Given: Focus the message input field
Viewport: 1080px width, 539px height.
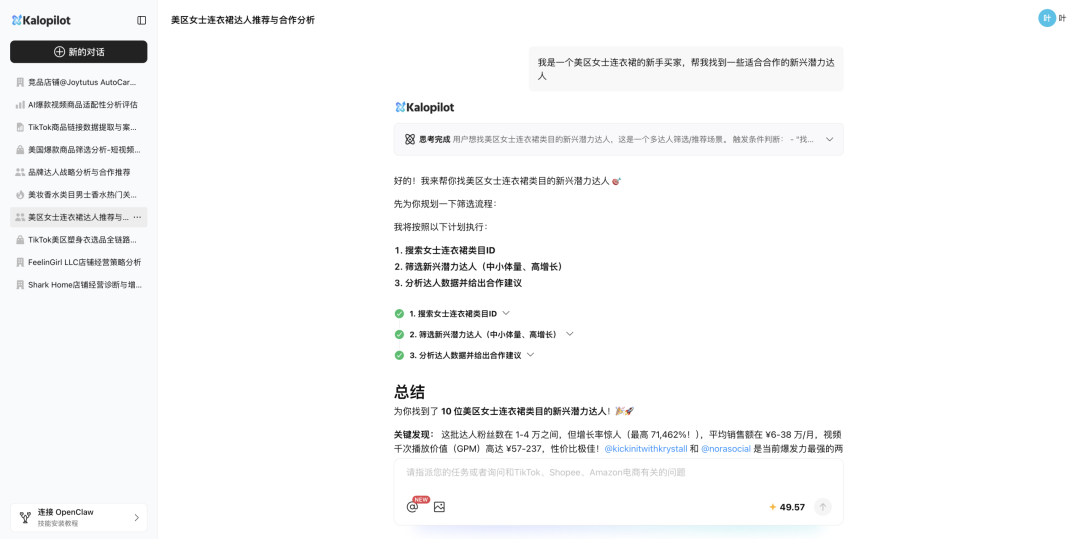Looking at the screenshot, I should [x=619, y=473].
